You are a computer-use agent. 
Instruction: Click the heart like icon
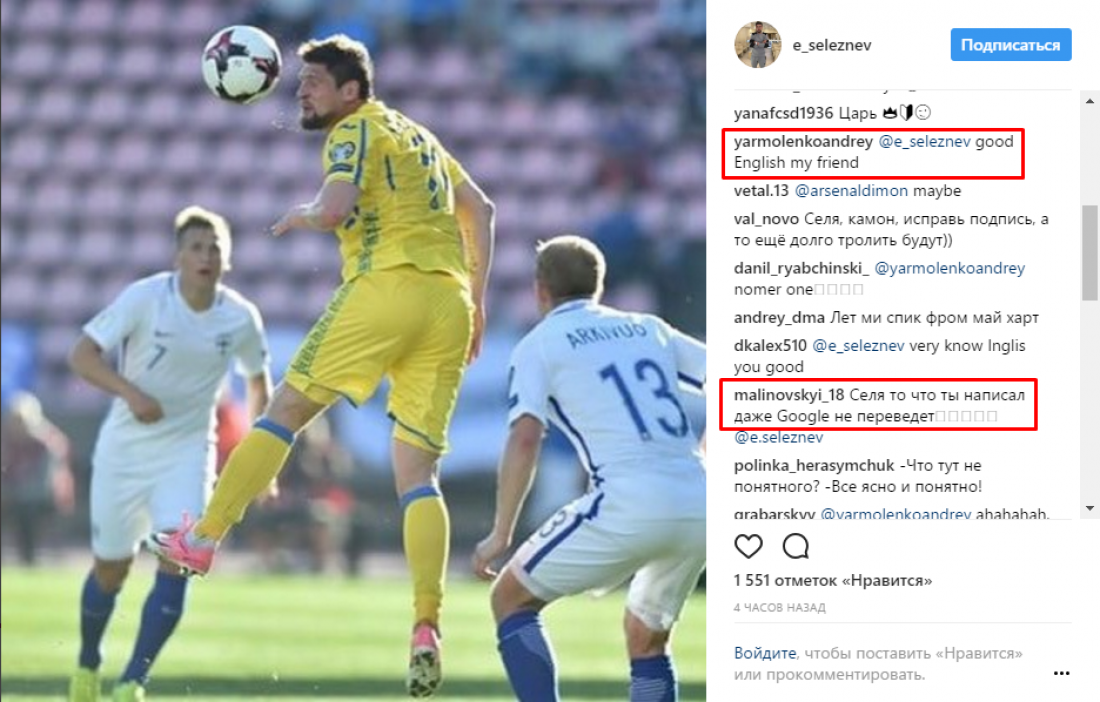[x=748, y=546]
